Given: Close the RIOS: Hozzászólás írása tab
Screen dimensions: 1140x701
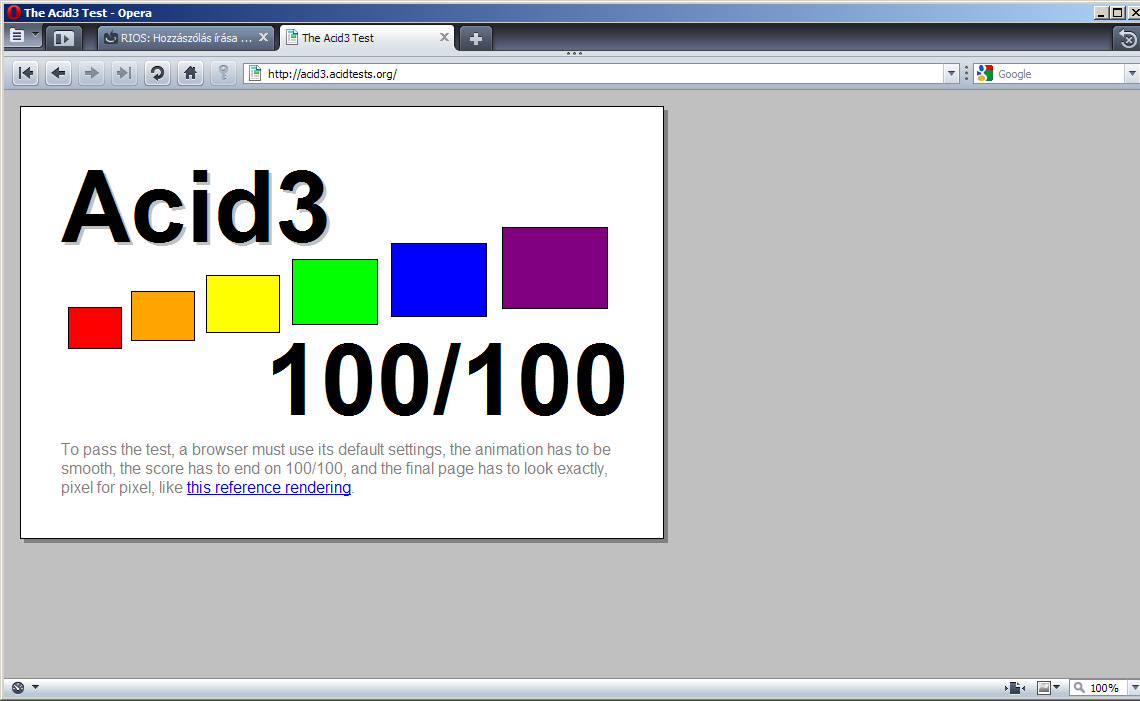Looking at the screenshot, I should click(x=264, y=37).
